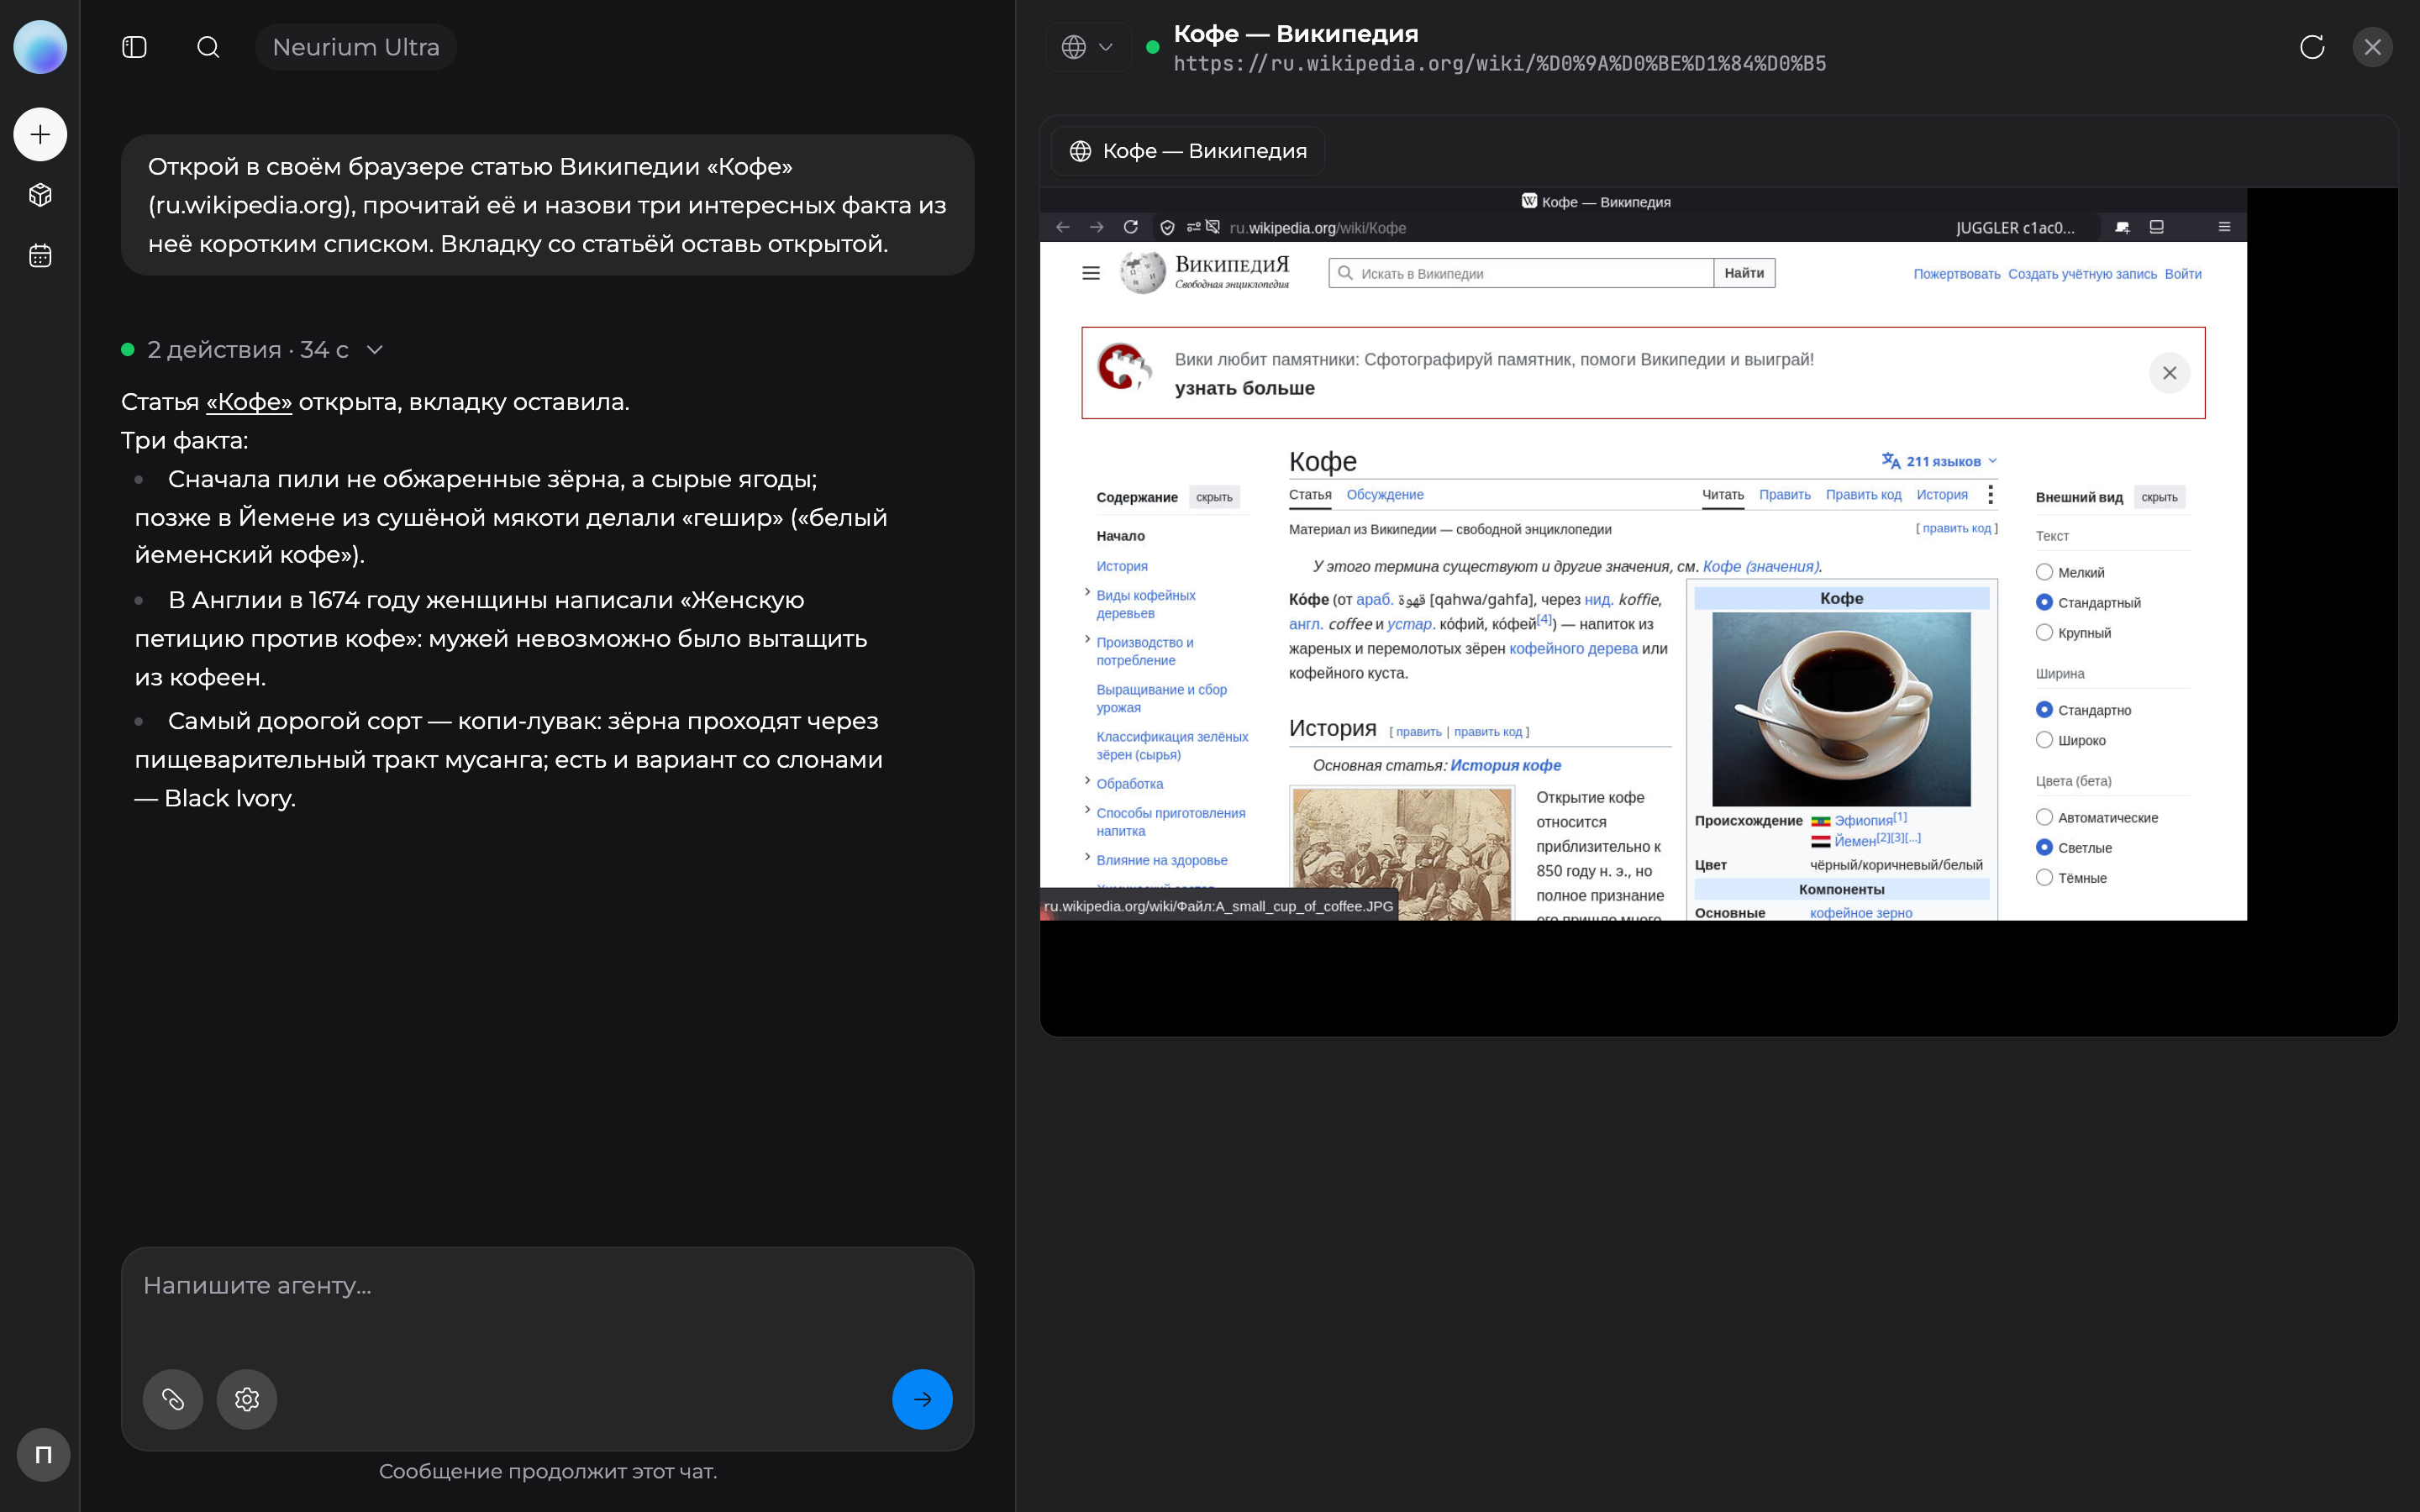The image size is (2420, 1512).
Task: Expand Способы приготовления напитка section
Action: point(1087,809)
